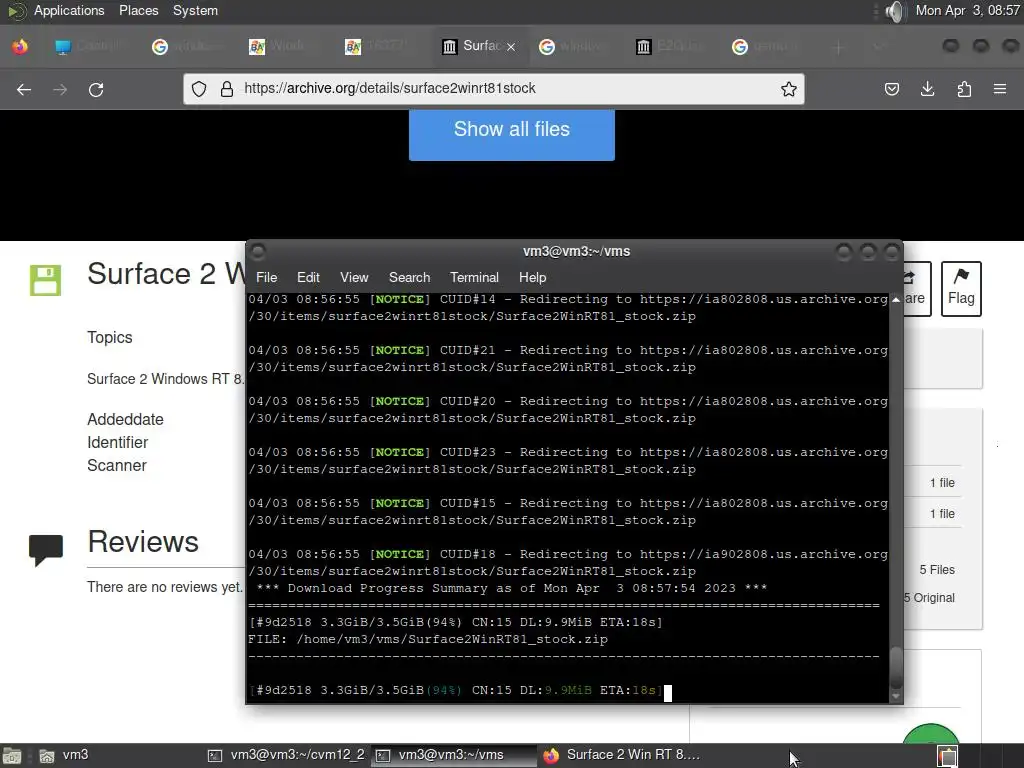
Task: Click the terminal window menu button at left of title
Action: 258,251
